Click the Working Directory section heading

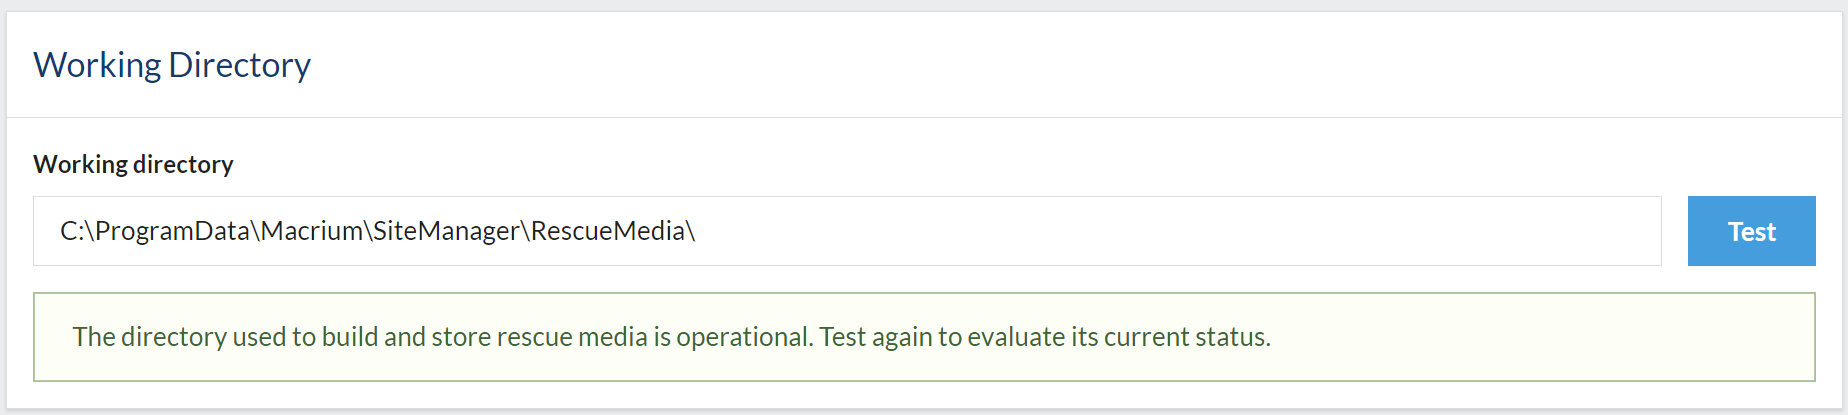tap(172, 65)
